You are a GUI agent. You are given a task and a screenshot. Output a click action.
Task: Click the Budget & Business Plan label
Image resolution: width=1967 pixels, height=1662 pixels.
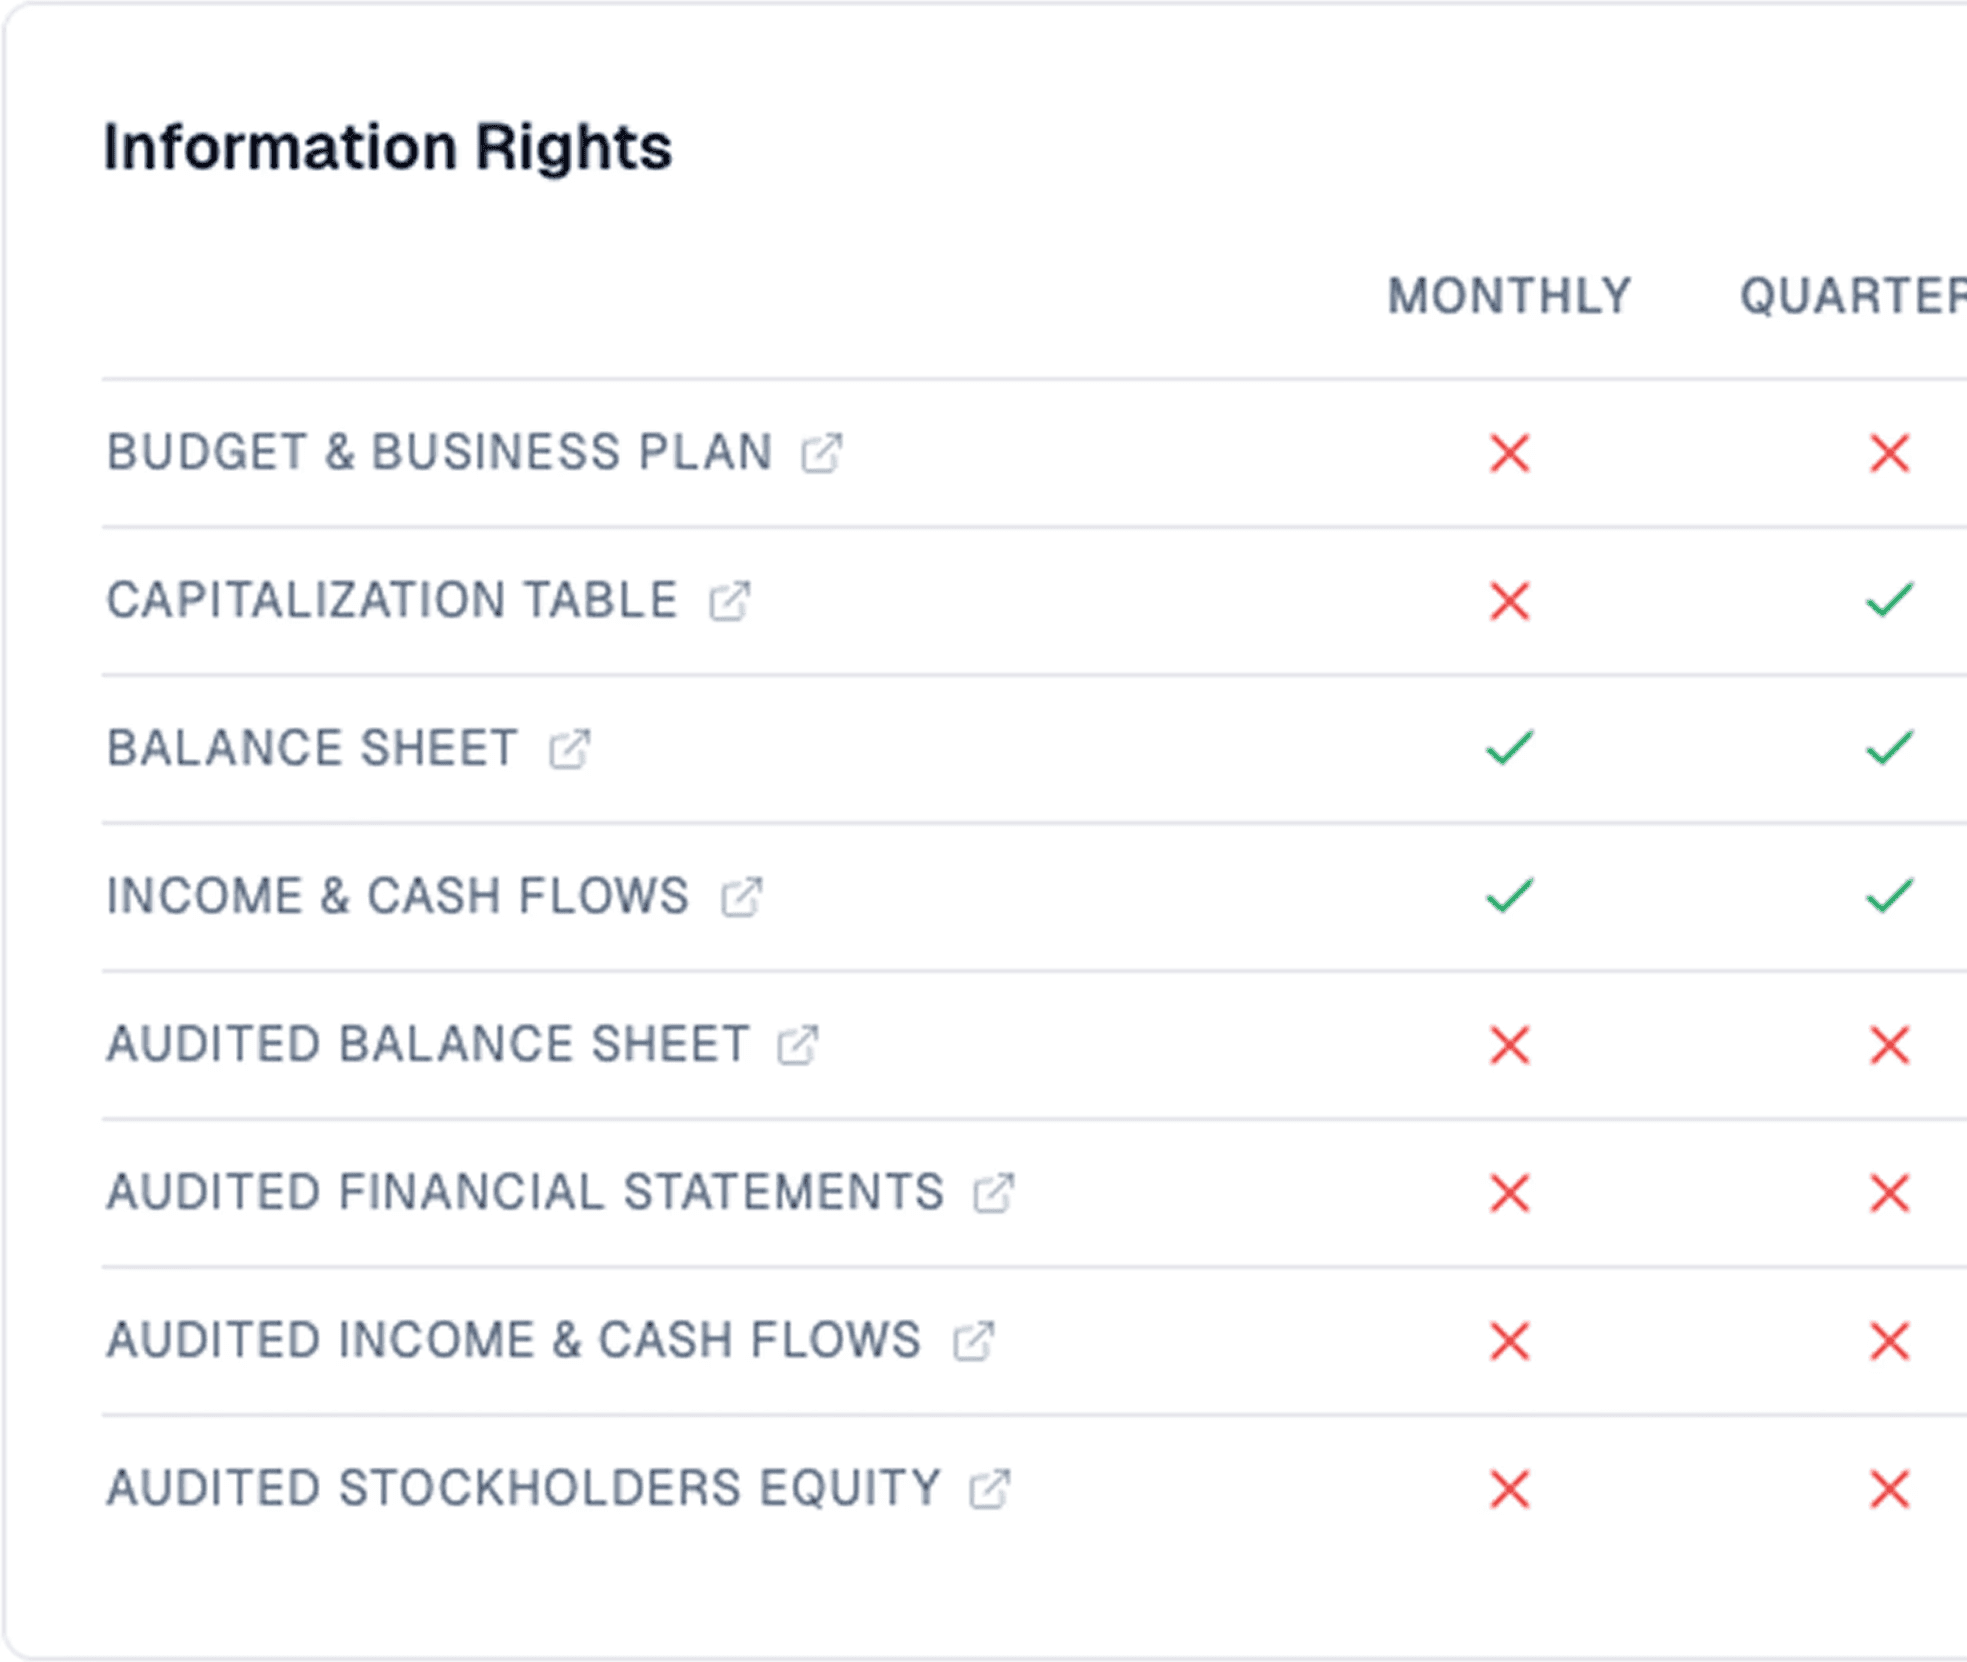click(x=440, y=453)
